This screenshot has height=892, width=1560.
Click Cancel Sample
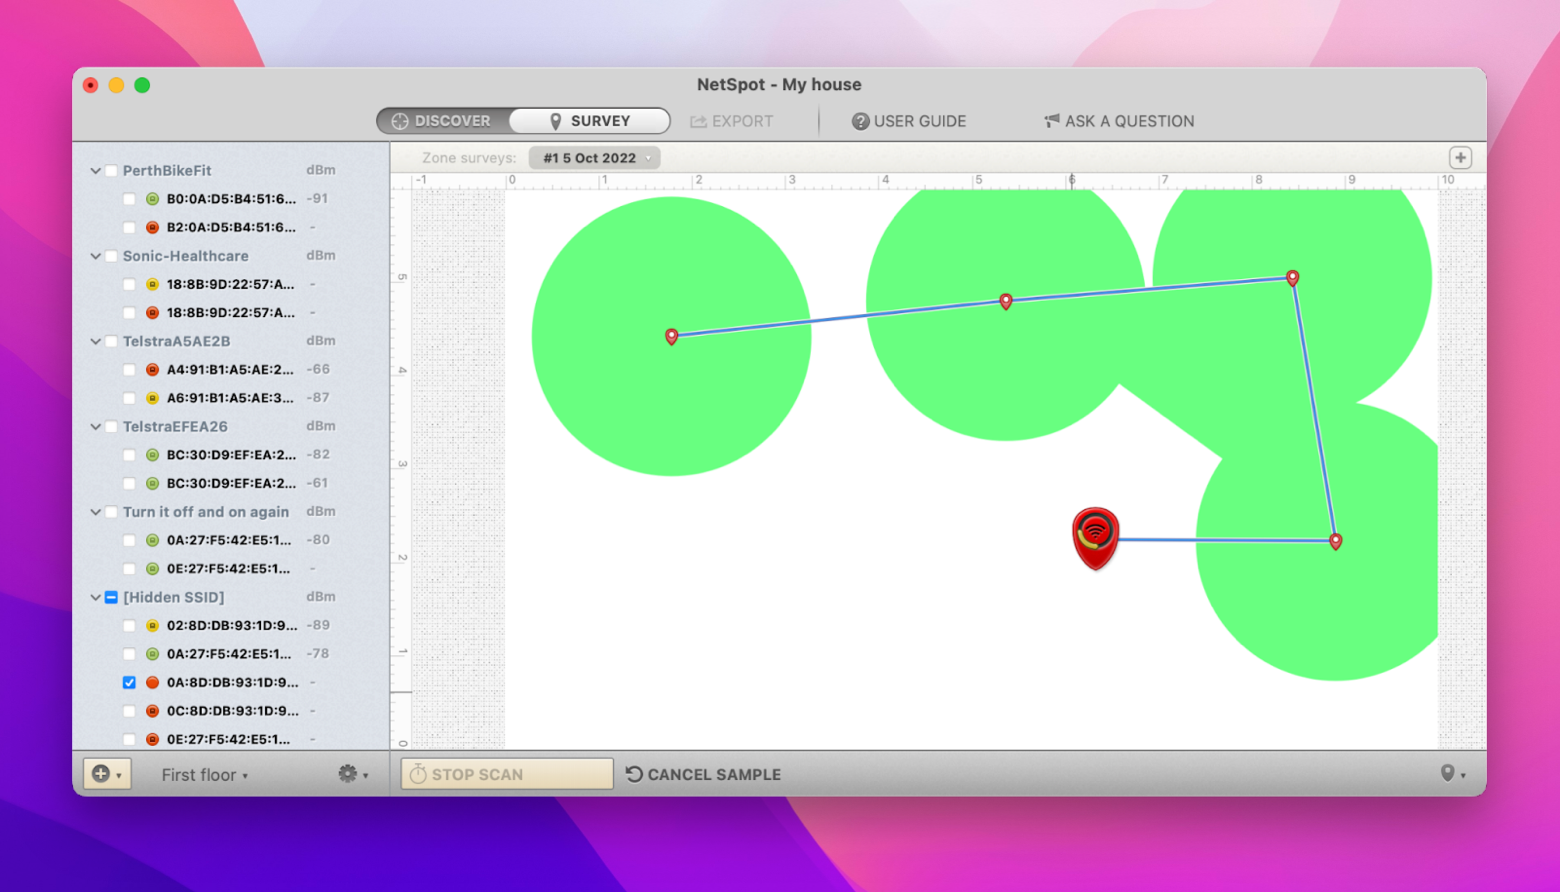click(703, 774)
